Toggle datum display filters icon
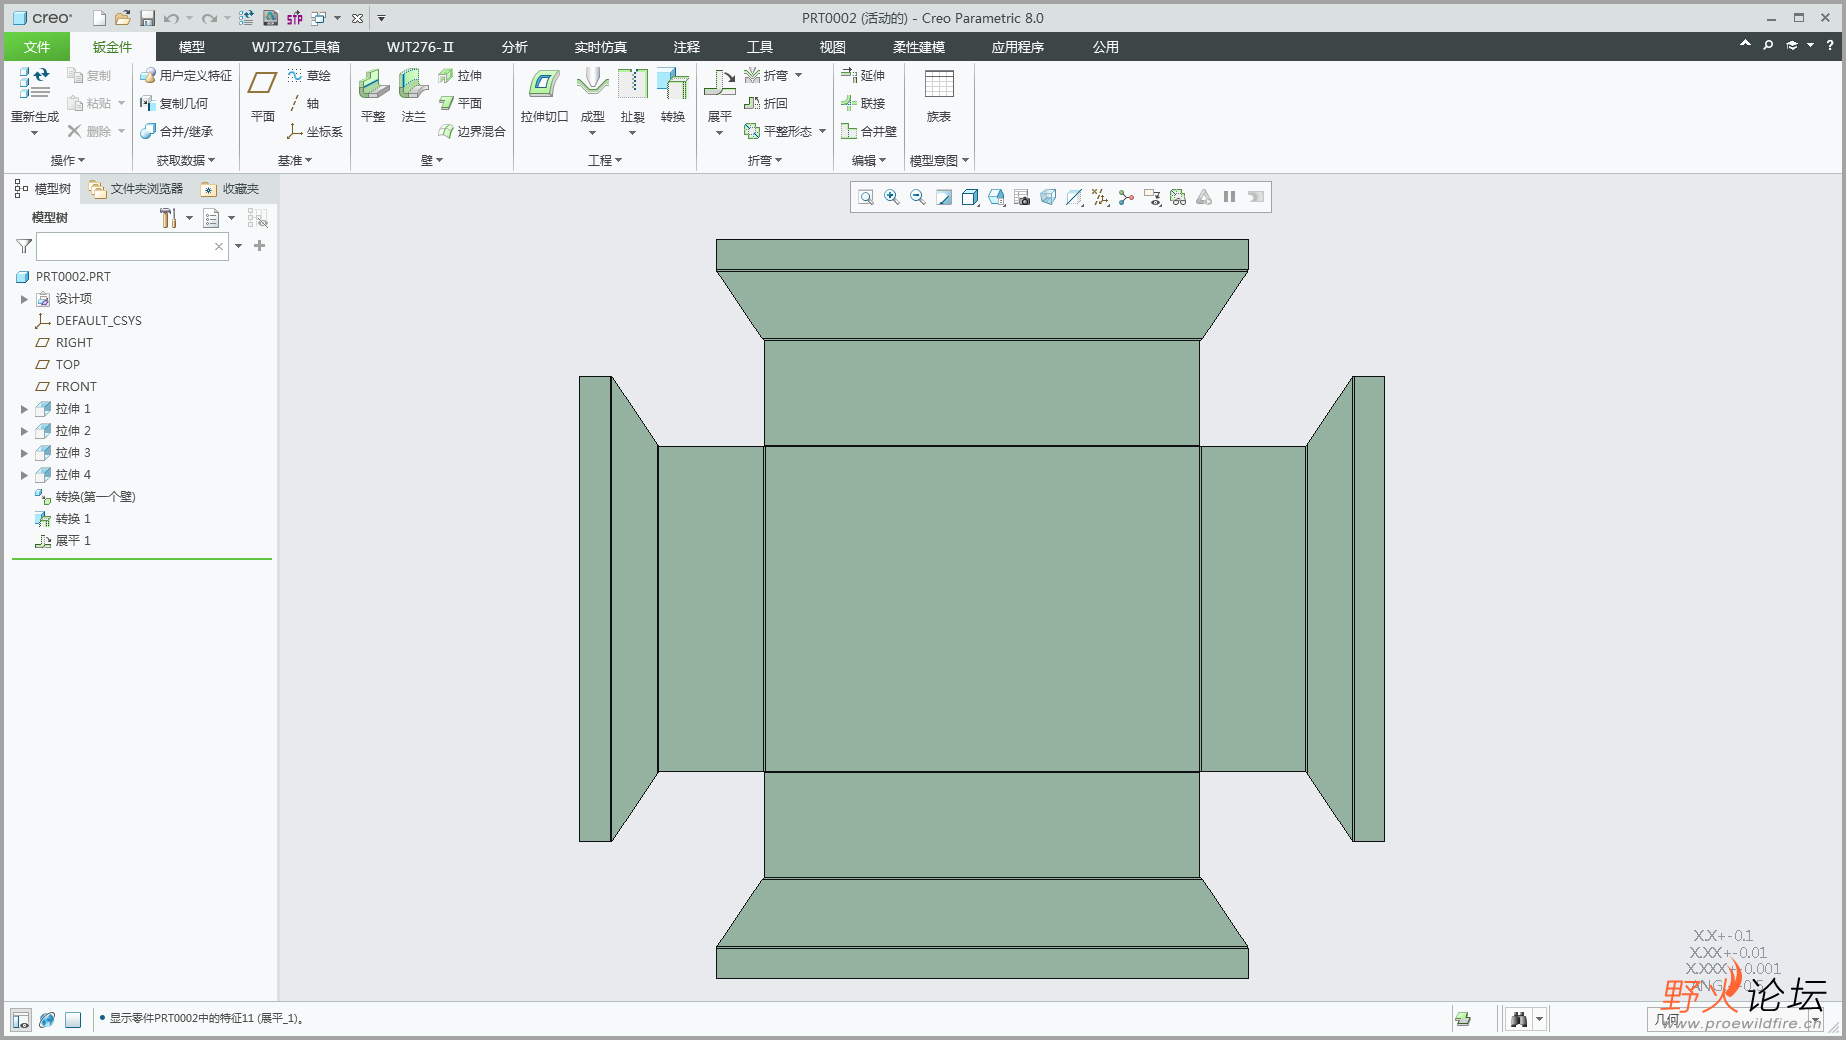 pos(1100,197)
